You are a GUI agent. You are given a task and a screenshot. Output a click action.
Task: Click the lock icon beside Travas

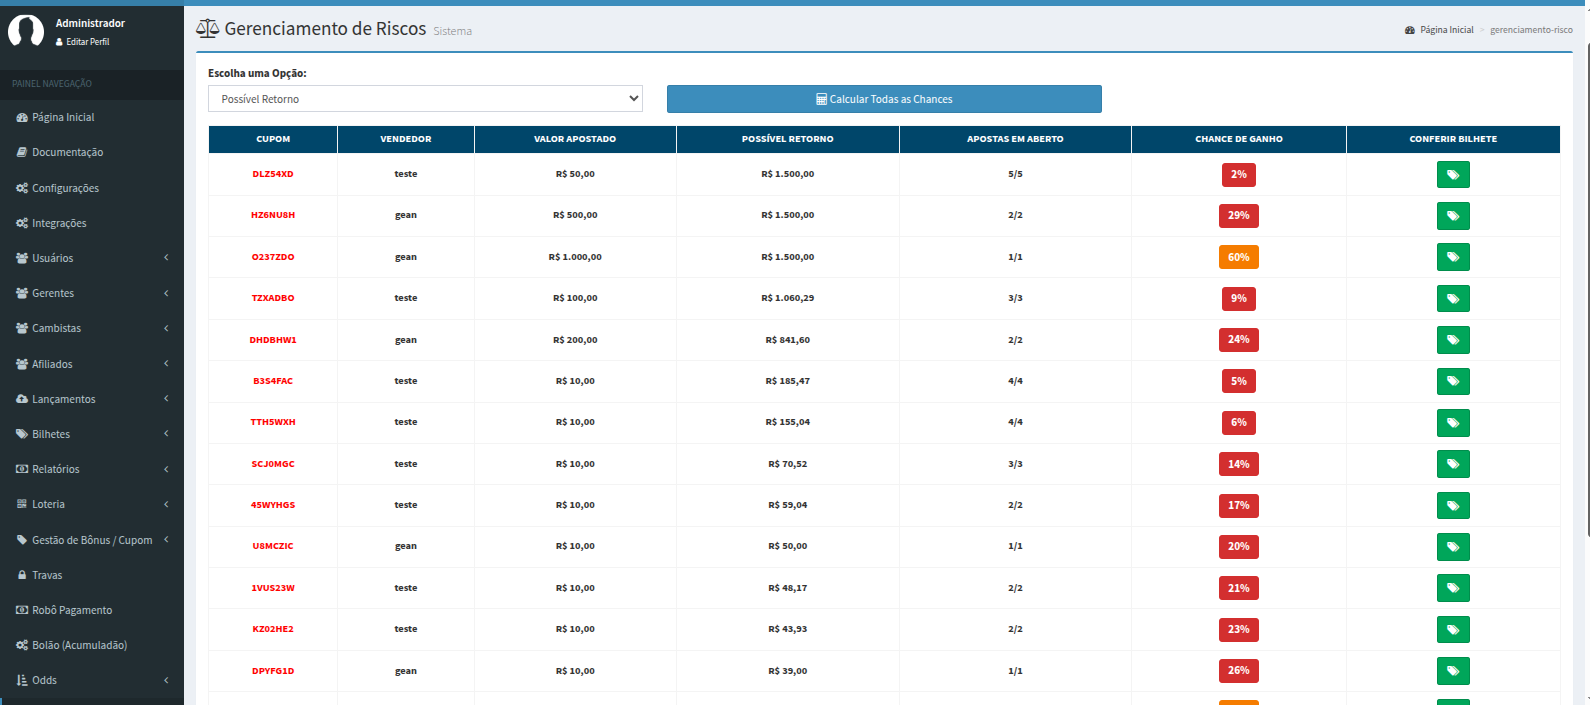coord(22,575)
